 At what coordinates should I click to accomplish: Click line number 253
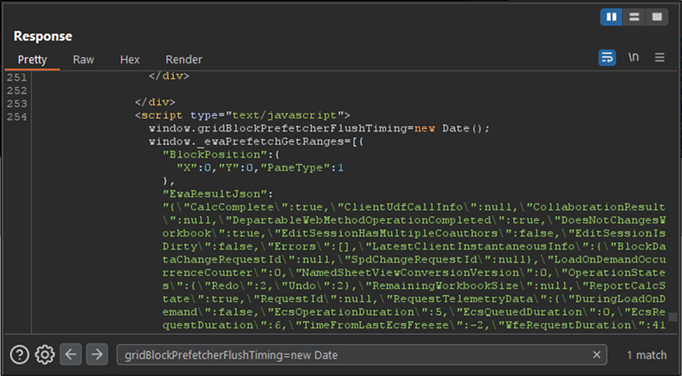click(x=17, y=104)
